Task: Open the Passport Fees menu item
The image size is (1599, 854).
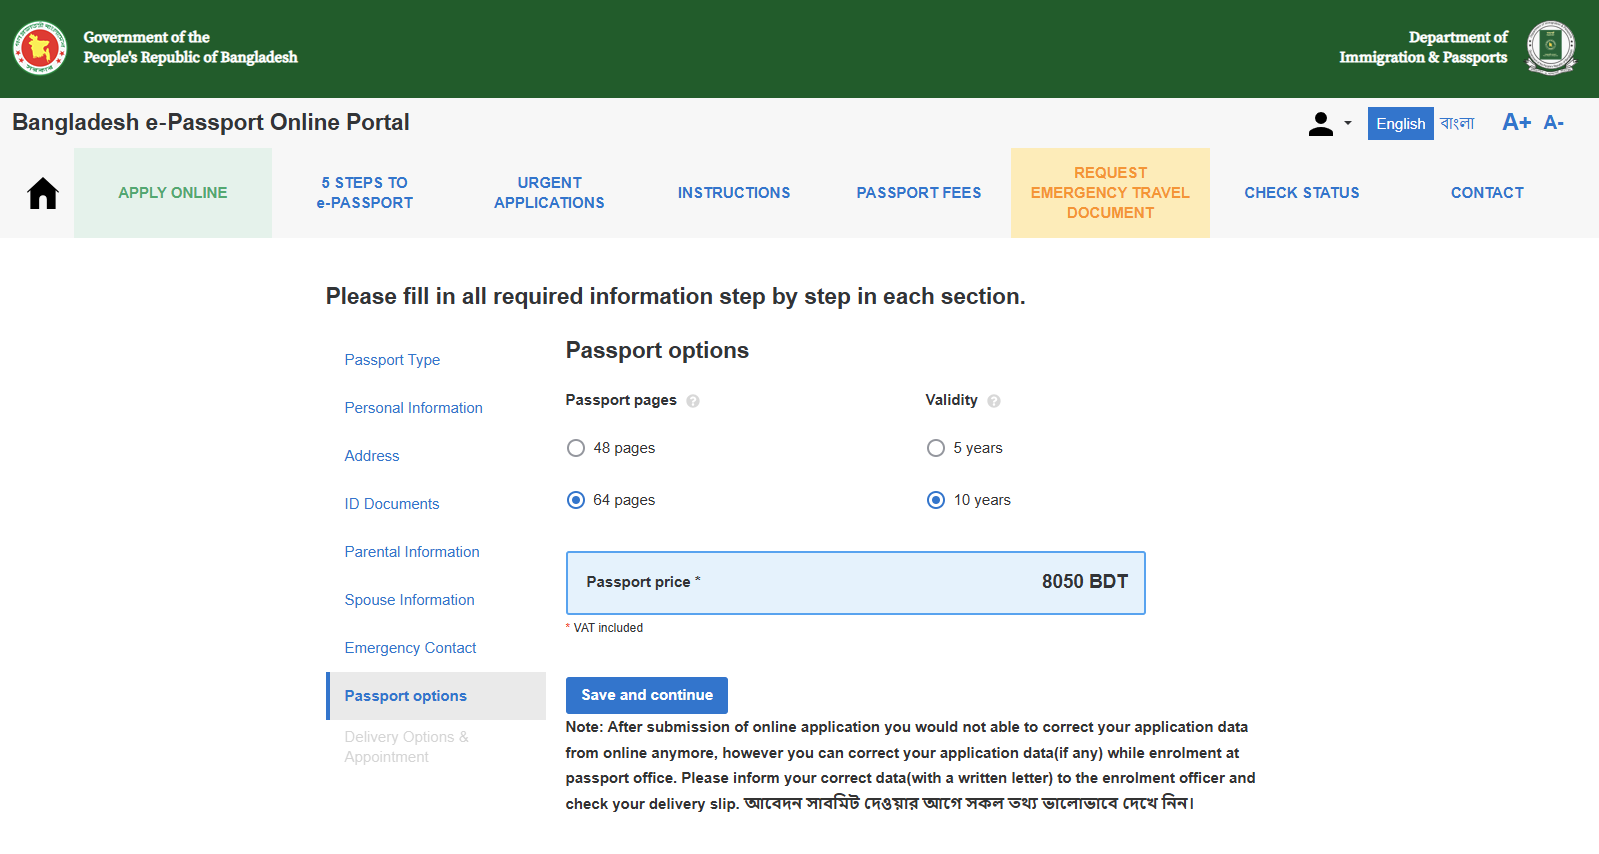Action: [919, 193]
